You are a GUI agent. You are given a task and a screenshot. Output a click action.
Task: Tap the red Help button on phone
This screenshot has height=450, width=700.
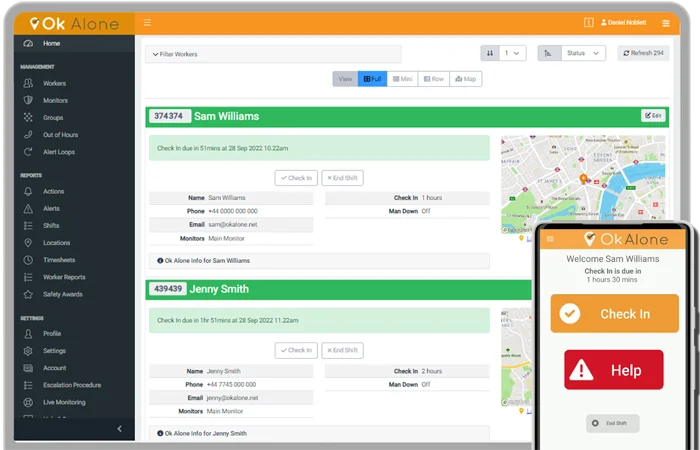613,370
